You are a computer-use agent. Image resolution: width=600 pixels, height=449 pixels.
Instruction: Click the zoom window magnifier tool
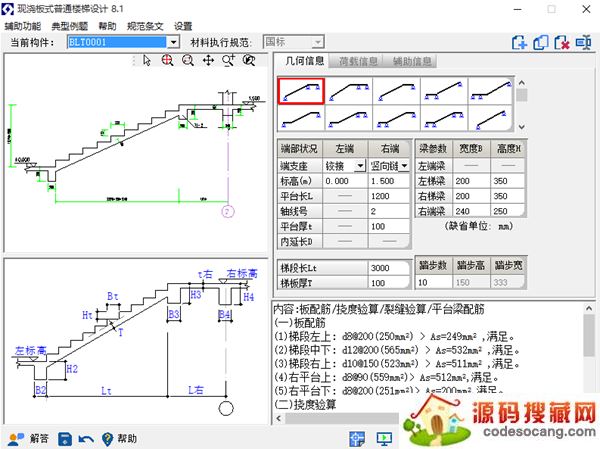229,60
